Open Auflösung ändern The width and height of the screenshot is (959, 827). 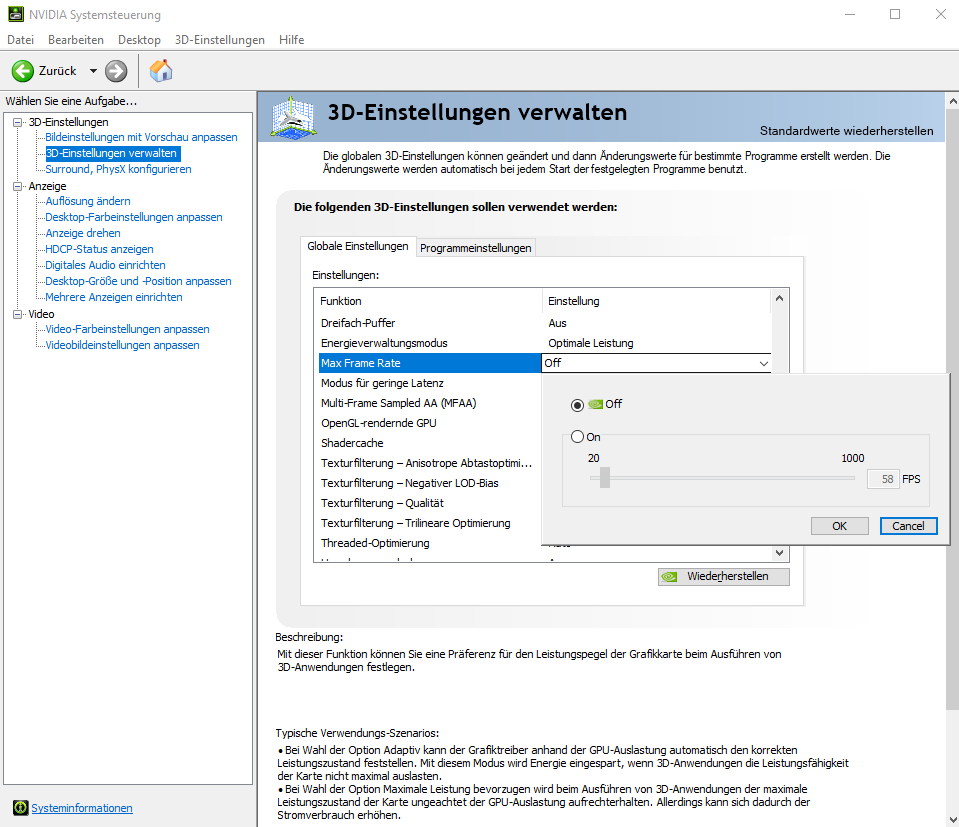pos(87,201)
